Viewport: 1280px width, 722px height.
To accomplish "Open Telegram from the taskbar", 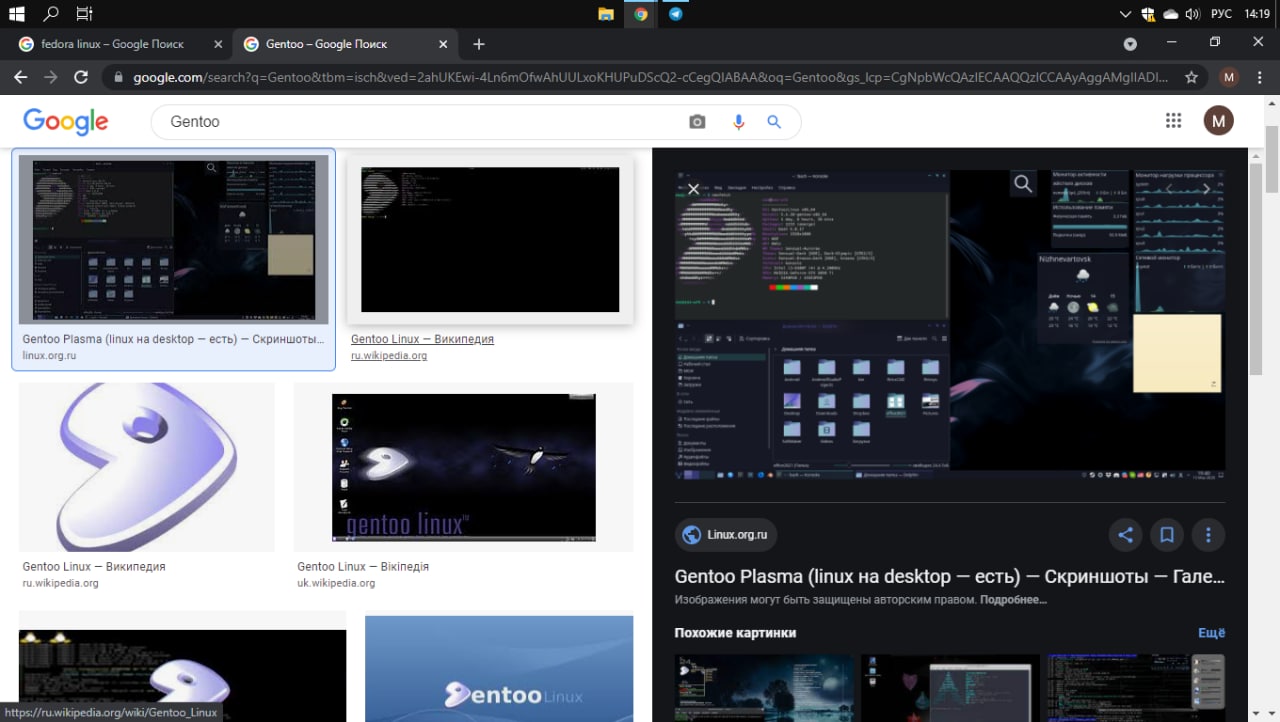I will coord(676,14).
